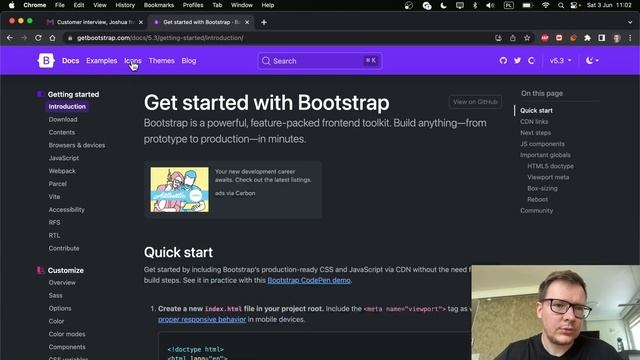Open the Themes nav link
This screenshot has width=640, height=360.
click(x=162, y=60)
